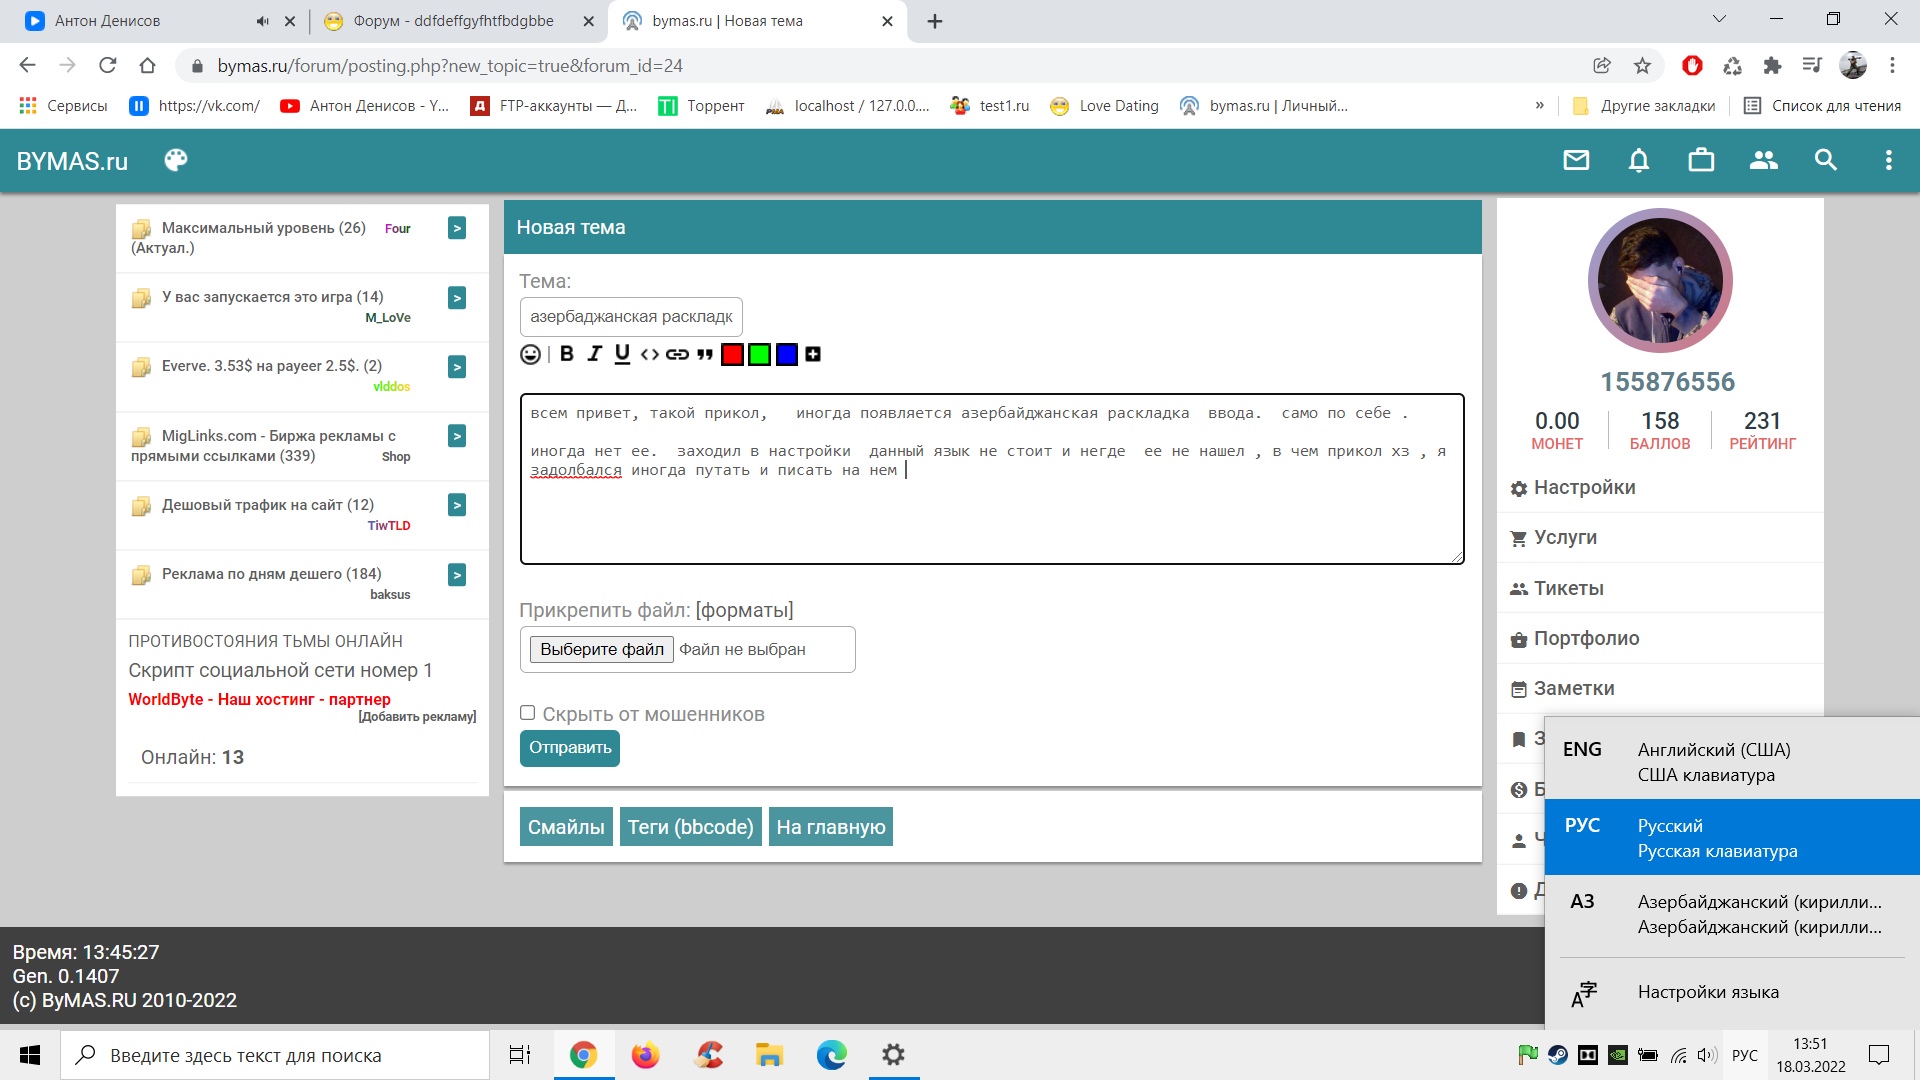
Task: Open the smiley emoji picker icon
Action: pyautogui.click(x=530, y=354)
